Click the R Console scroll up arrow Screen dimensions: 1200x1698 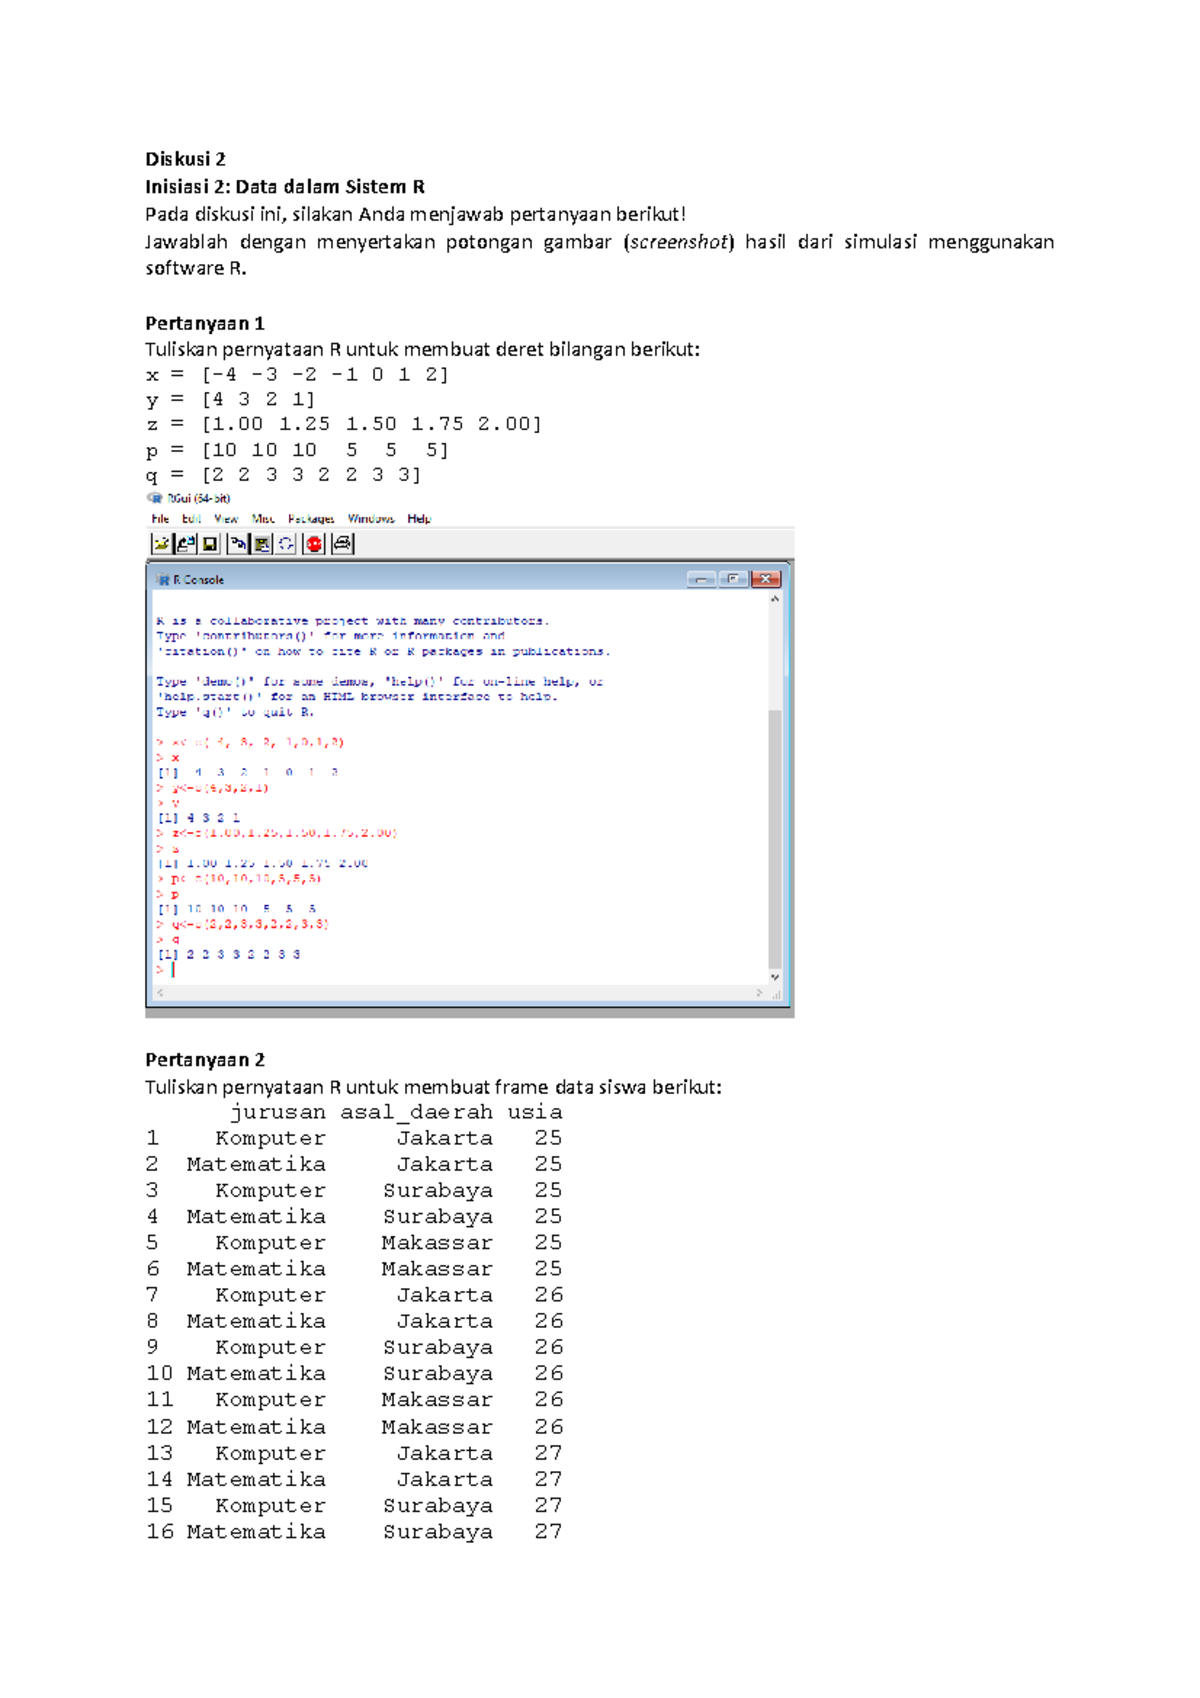pyautogui.click(x=775, y=599)
